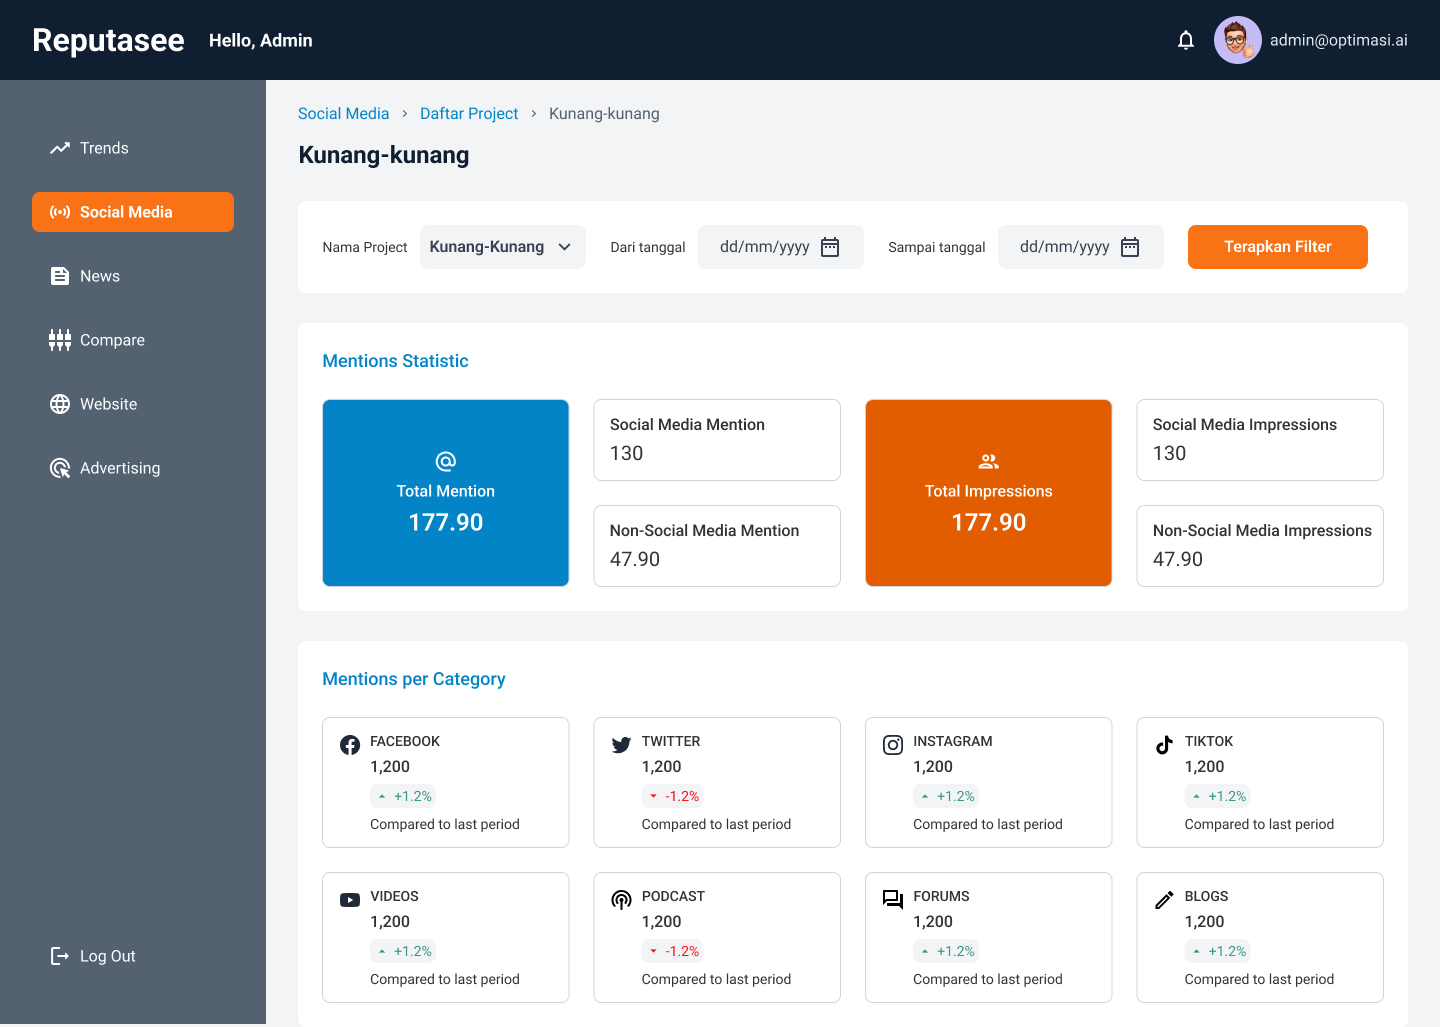The height and width of the screenshot is (1027, 1440).
Task: Select the Compare icon in the sidebar
Action: [x=59, y=339]
